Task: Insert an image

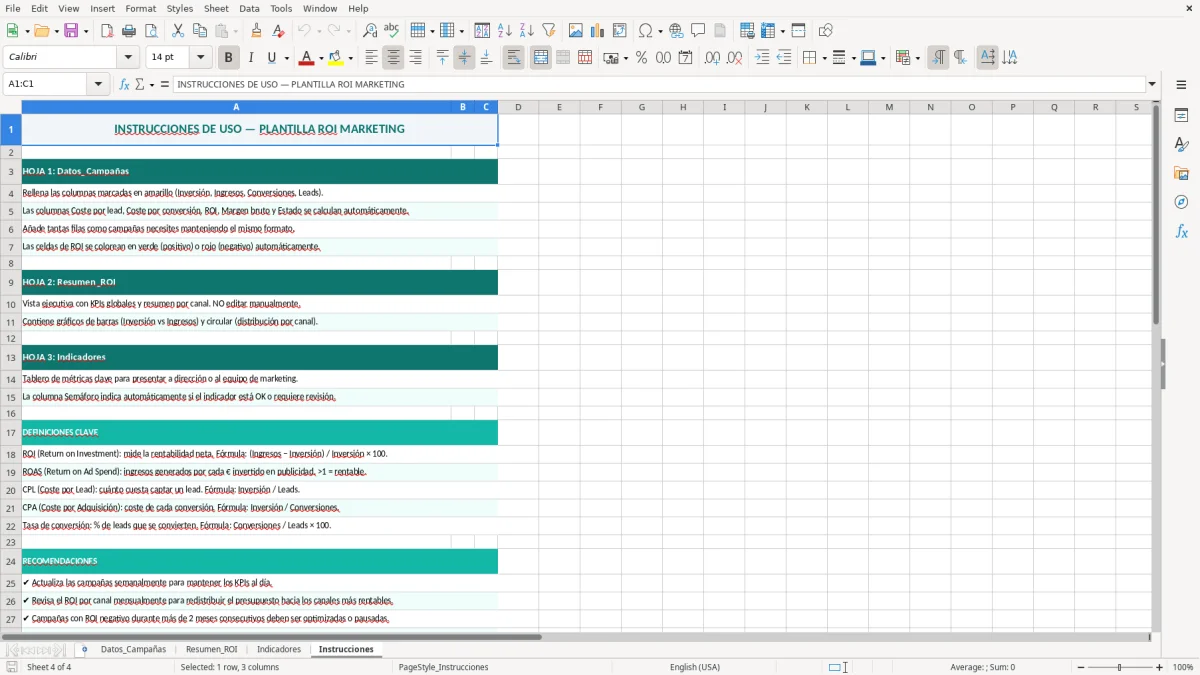Action: [576, 31]
